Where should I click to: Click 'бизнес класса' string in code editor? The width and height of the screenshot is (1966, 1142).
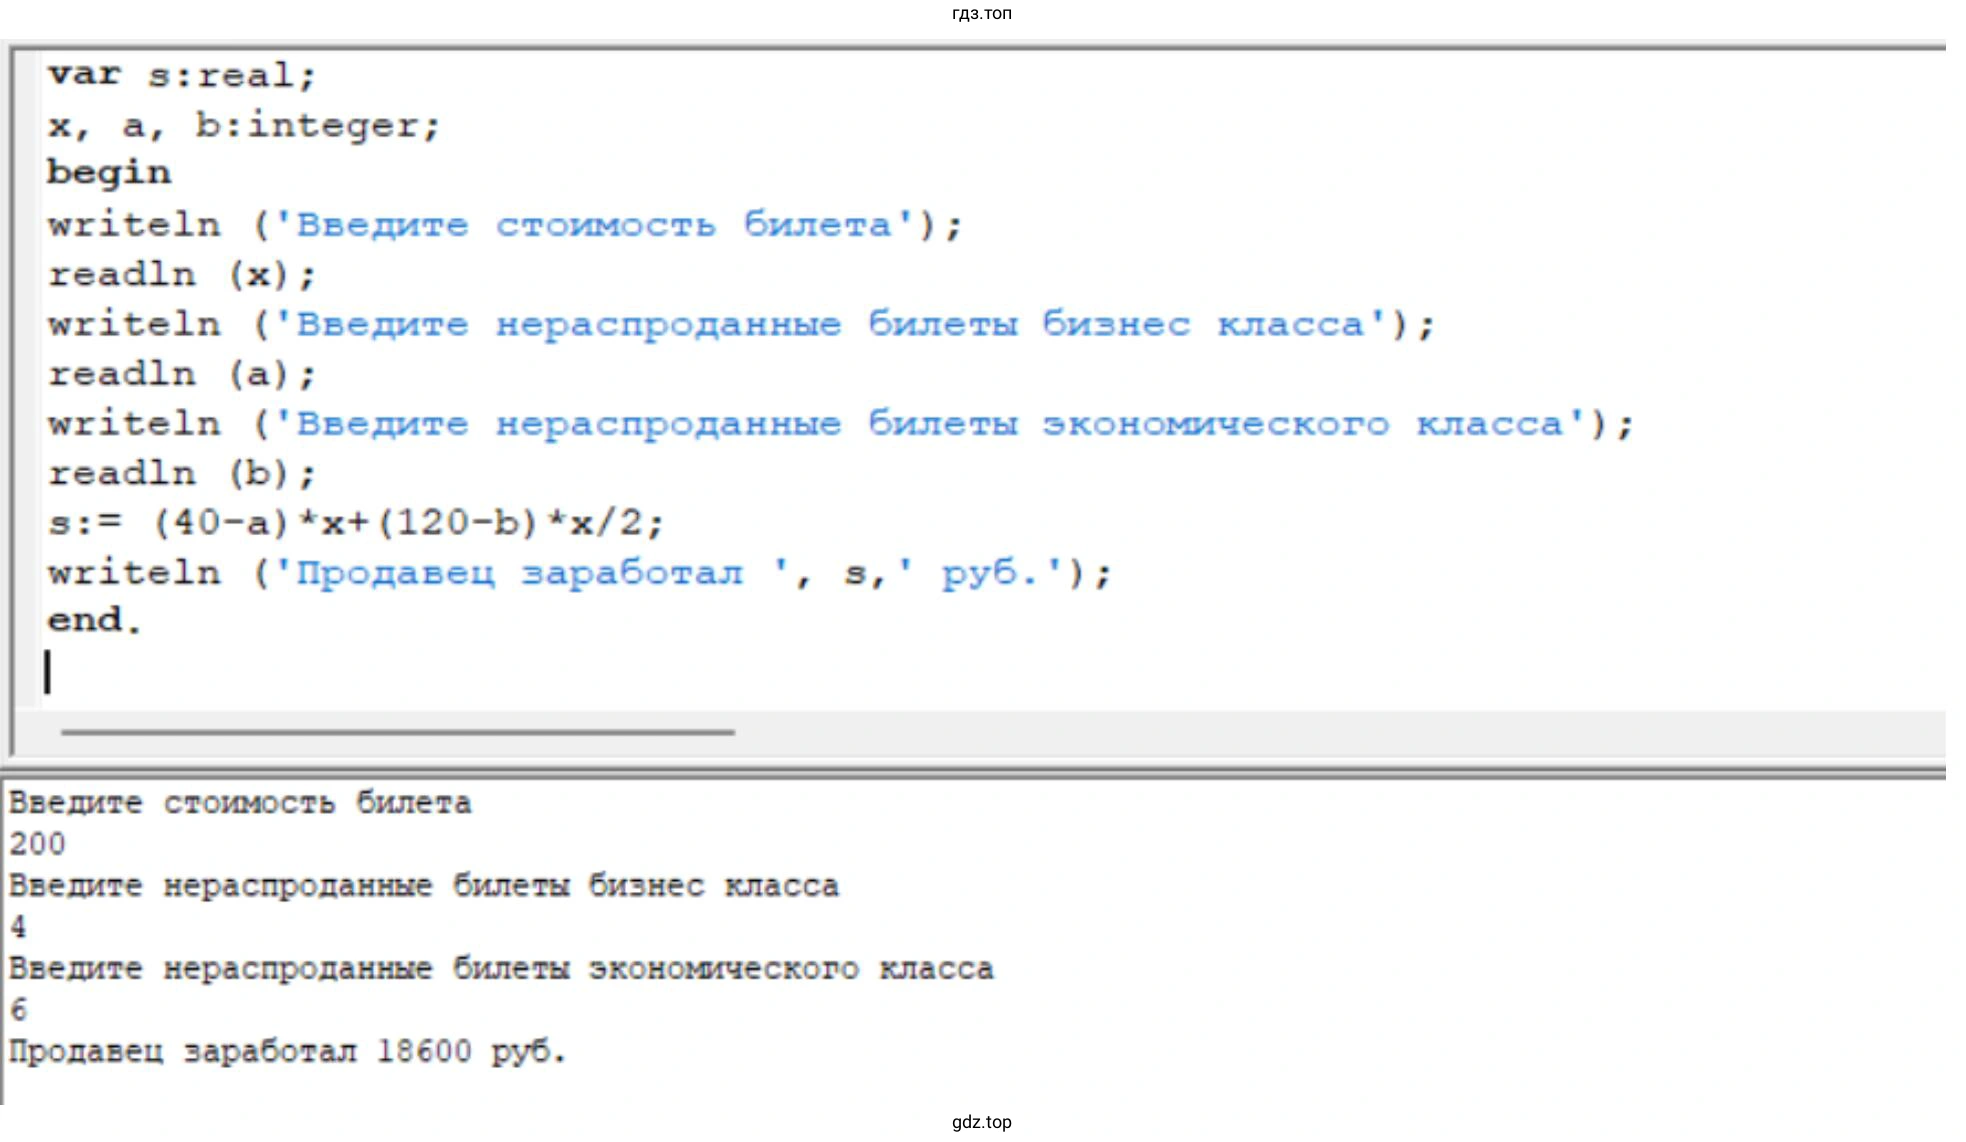pyautogui.click(x=1204, y=325)
